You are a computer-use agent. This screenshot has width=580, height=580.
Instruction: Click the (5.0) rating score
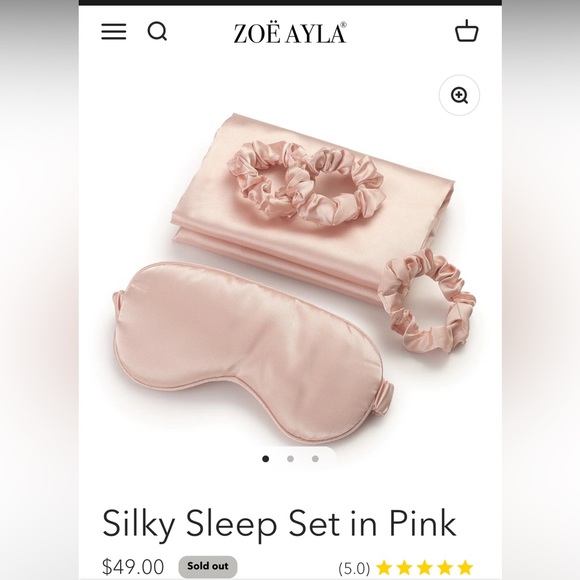pyautogui.click(x=354, y=568)
